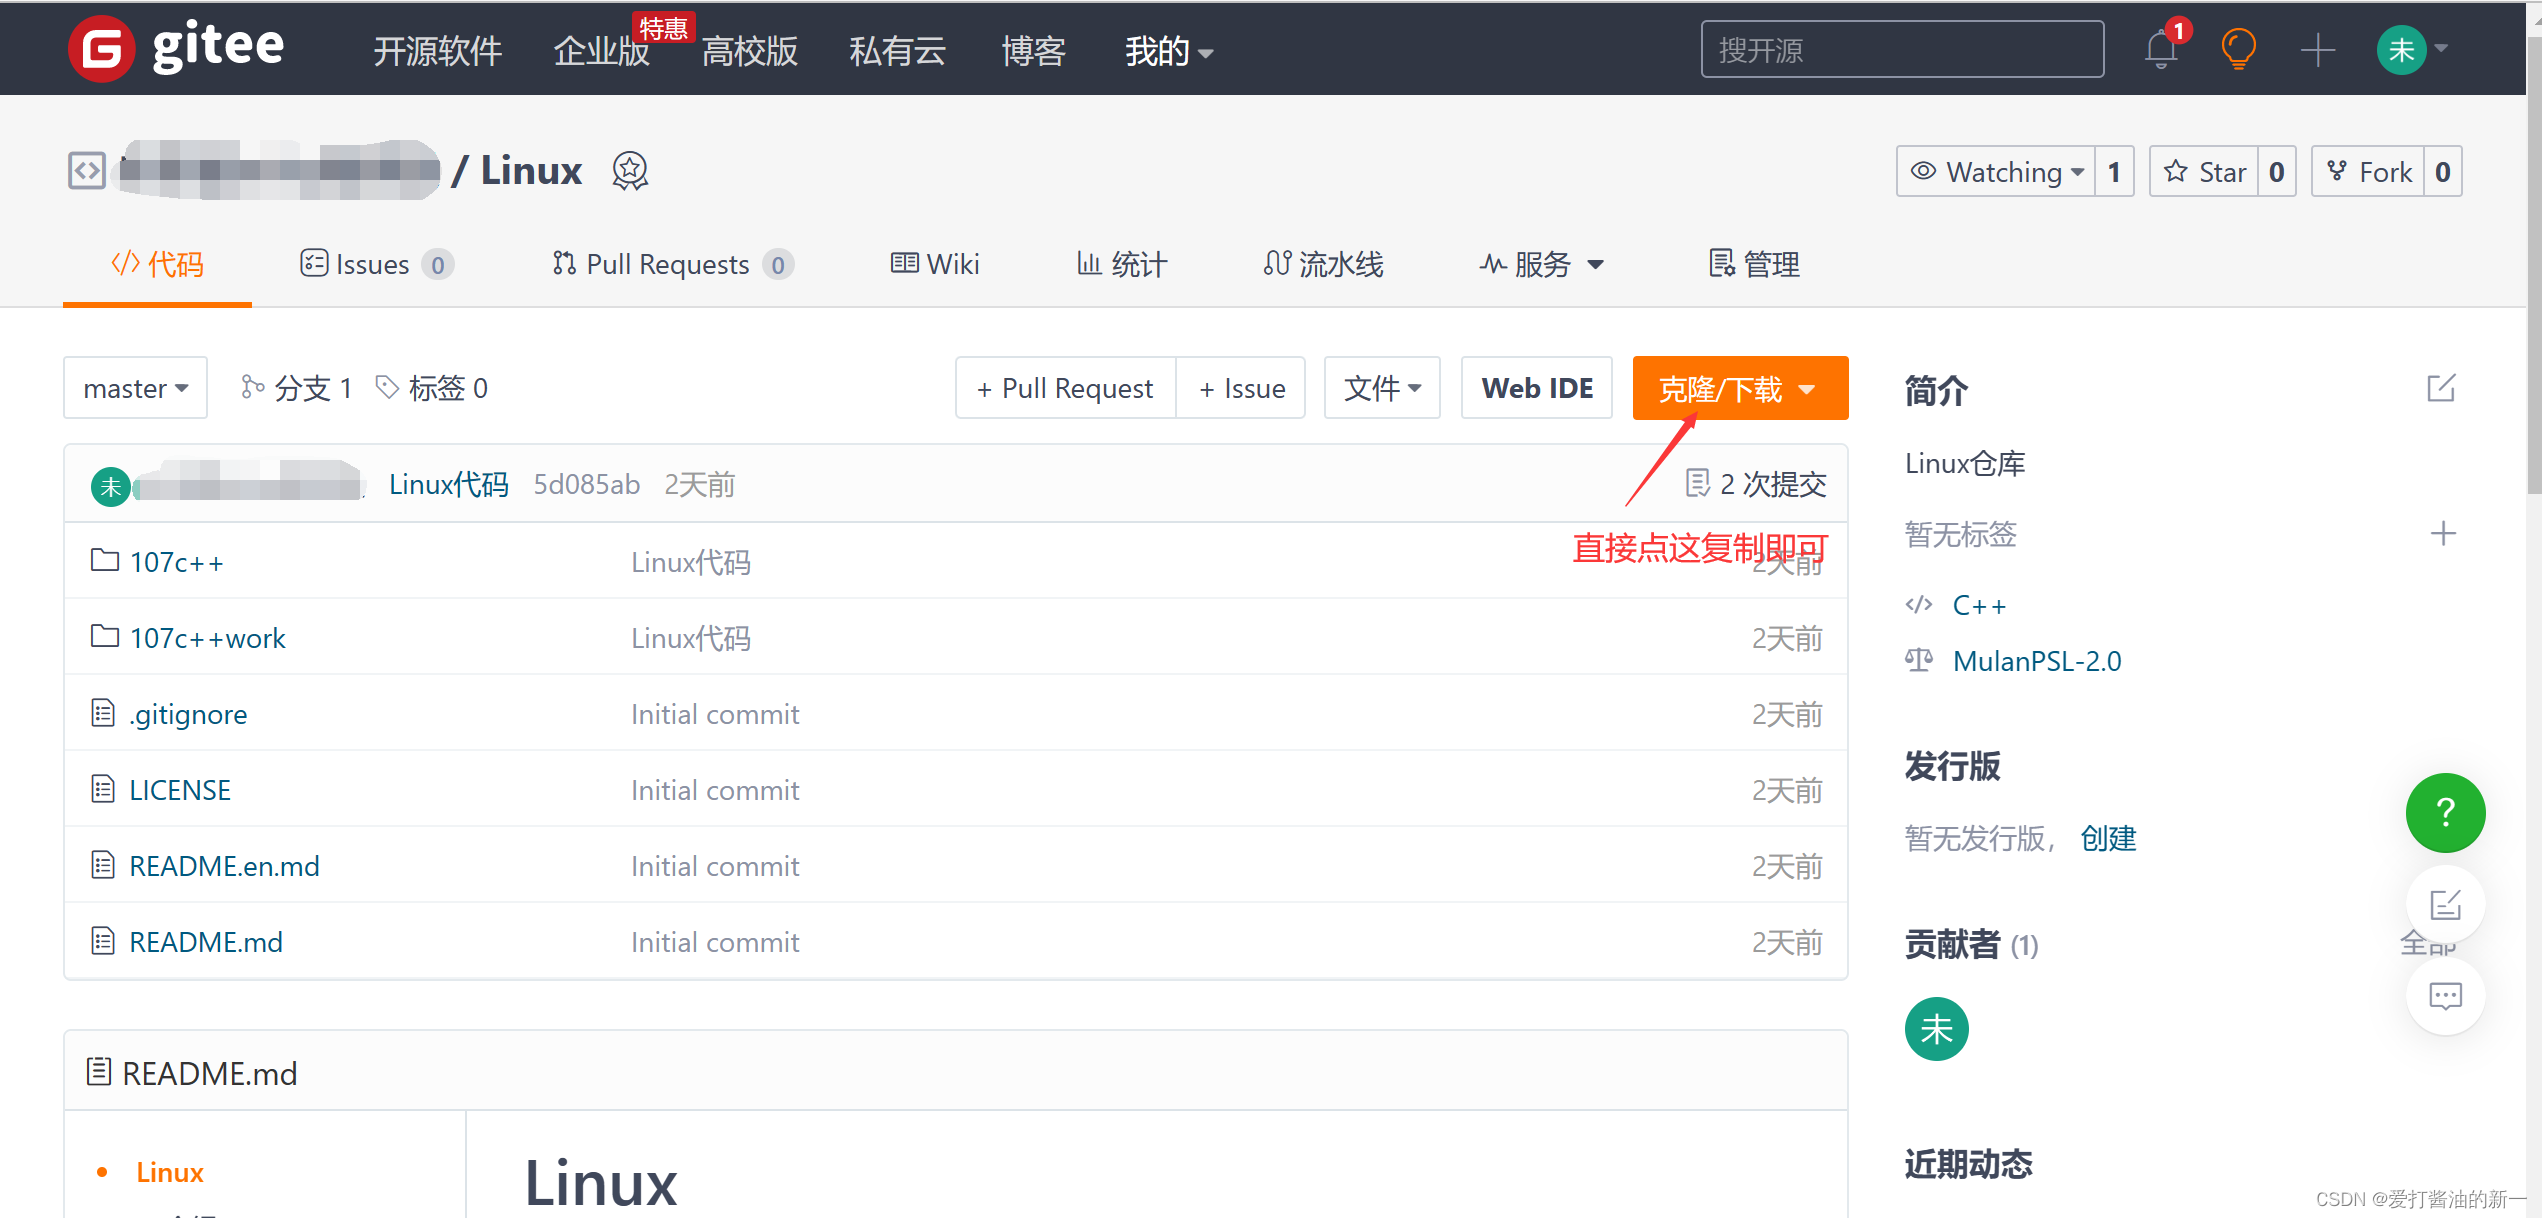The image size is (2542, 1218).
Task: Expand the 文件 dropdown menu
Action: 1381,388
